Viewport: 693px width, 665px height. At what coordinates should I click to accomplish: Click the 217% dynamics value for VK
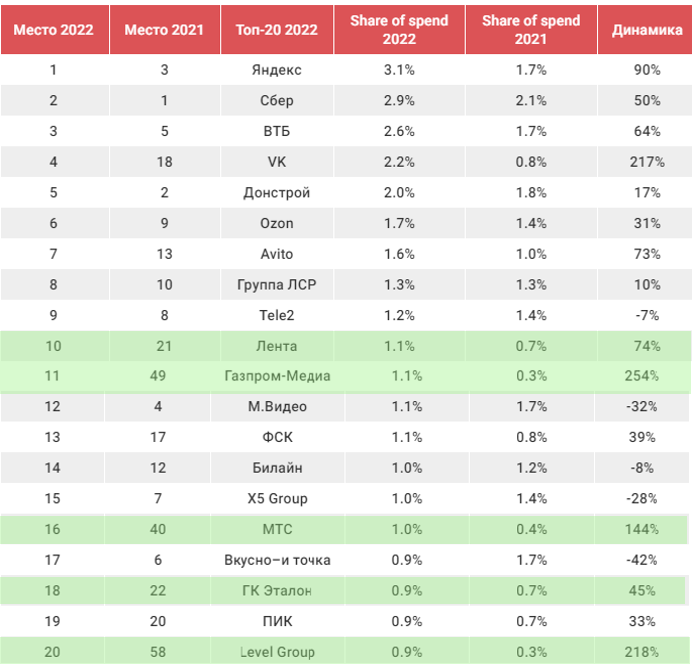pyautogui.click(x=647, y=162)
